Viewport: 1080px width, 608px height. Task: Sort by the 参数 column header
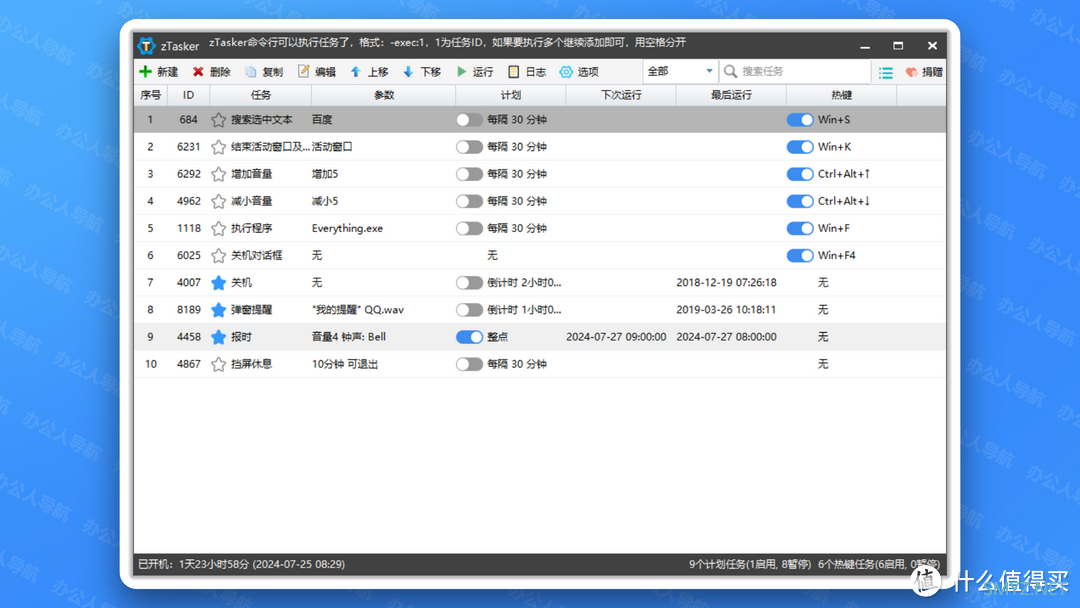(384, 95)
